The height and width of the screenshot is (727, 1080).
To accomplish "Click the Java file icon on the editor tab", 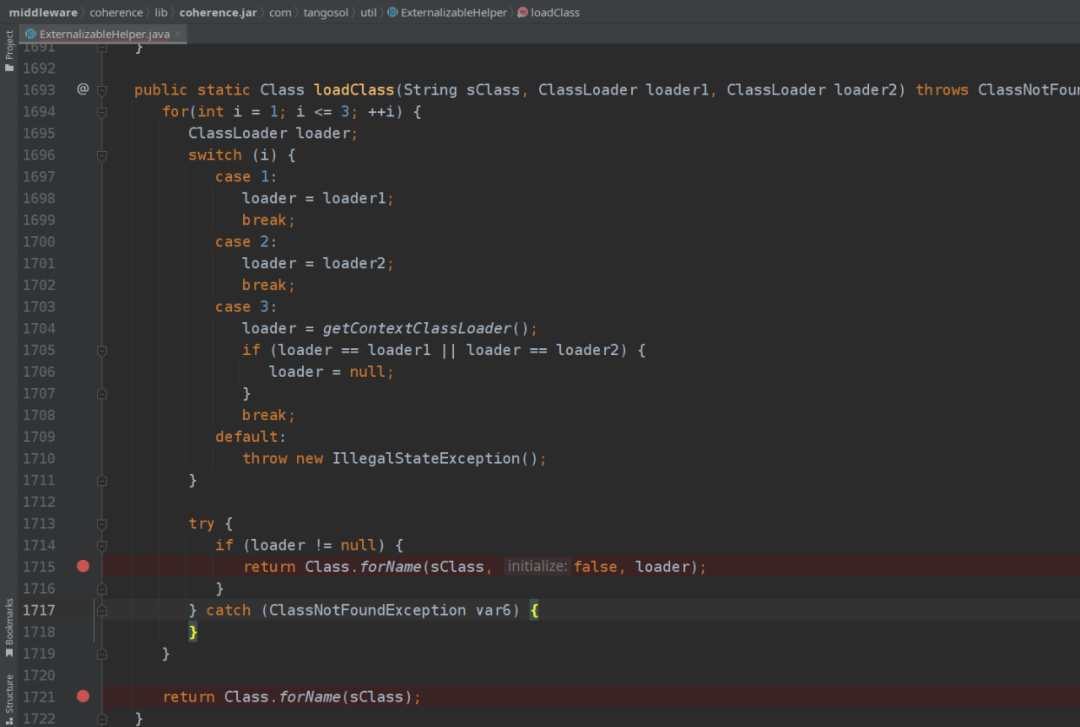I will [x=30, y=34].
